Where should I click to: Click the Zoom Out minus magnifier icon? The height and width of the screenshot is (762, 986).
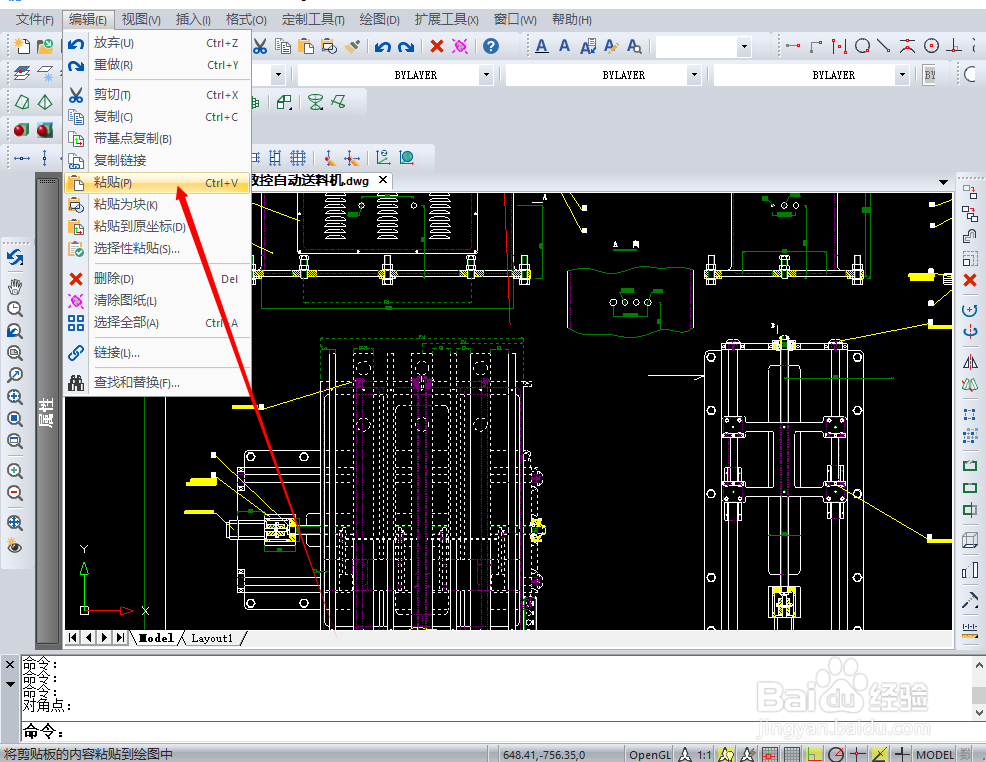(15, 493)
